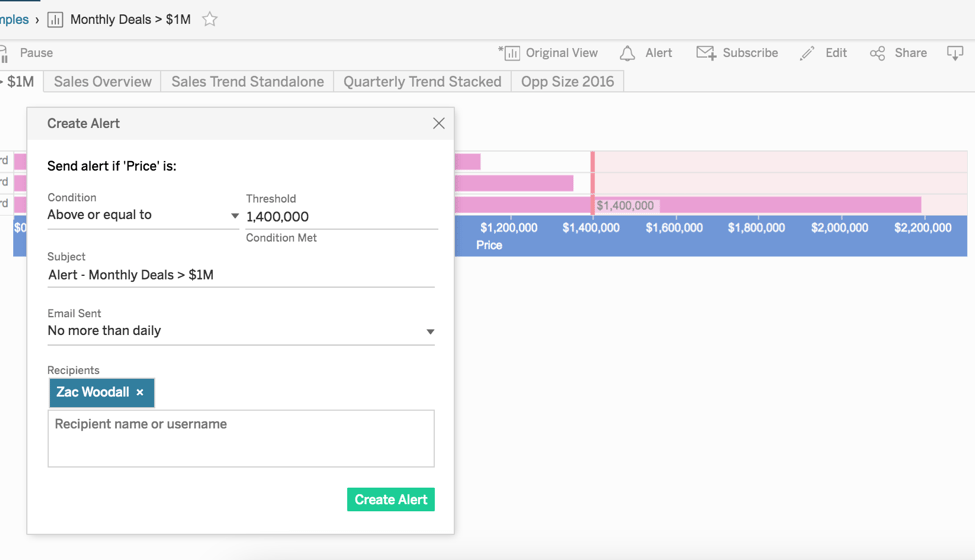Click the $1,600,000 axis label
The image size is (975, 560).
click(x=674, y=227)
